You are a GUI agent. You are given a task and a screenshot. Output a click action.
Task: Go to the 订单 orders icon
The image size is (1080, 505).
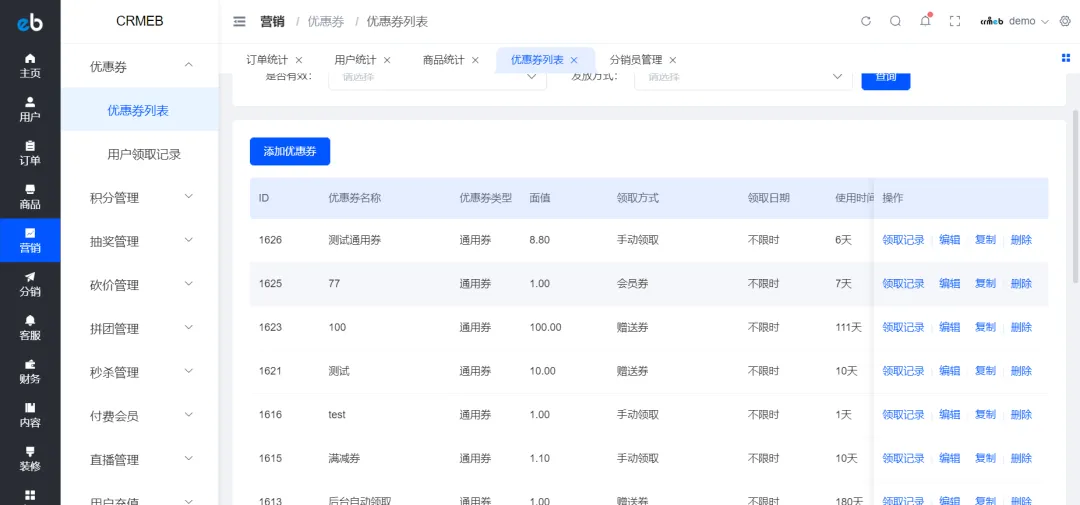coord(30,153)
